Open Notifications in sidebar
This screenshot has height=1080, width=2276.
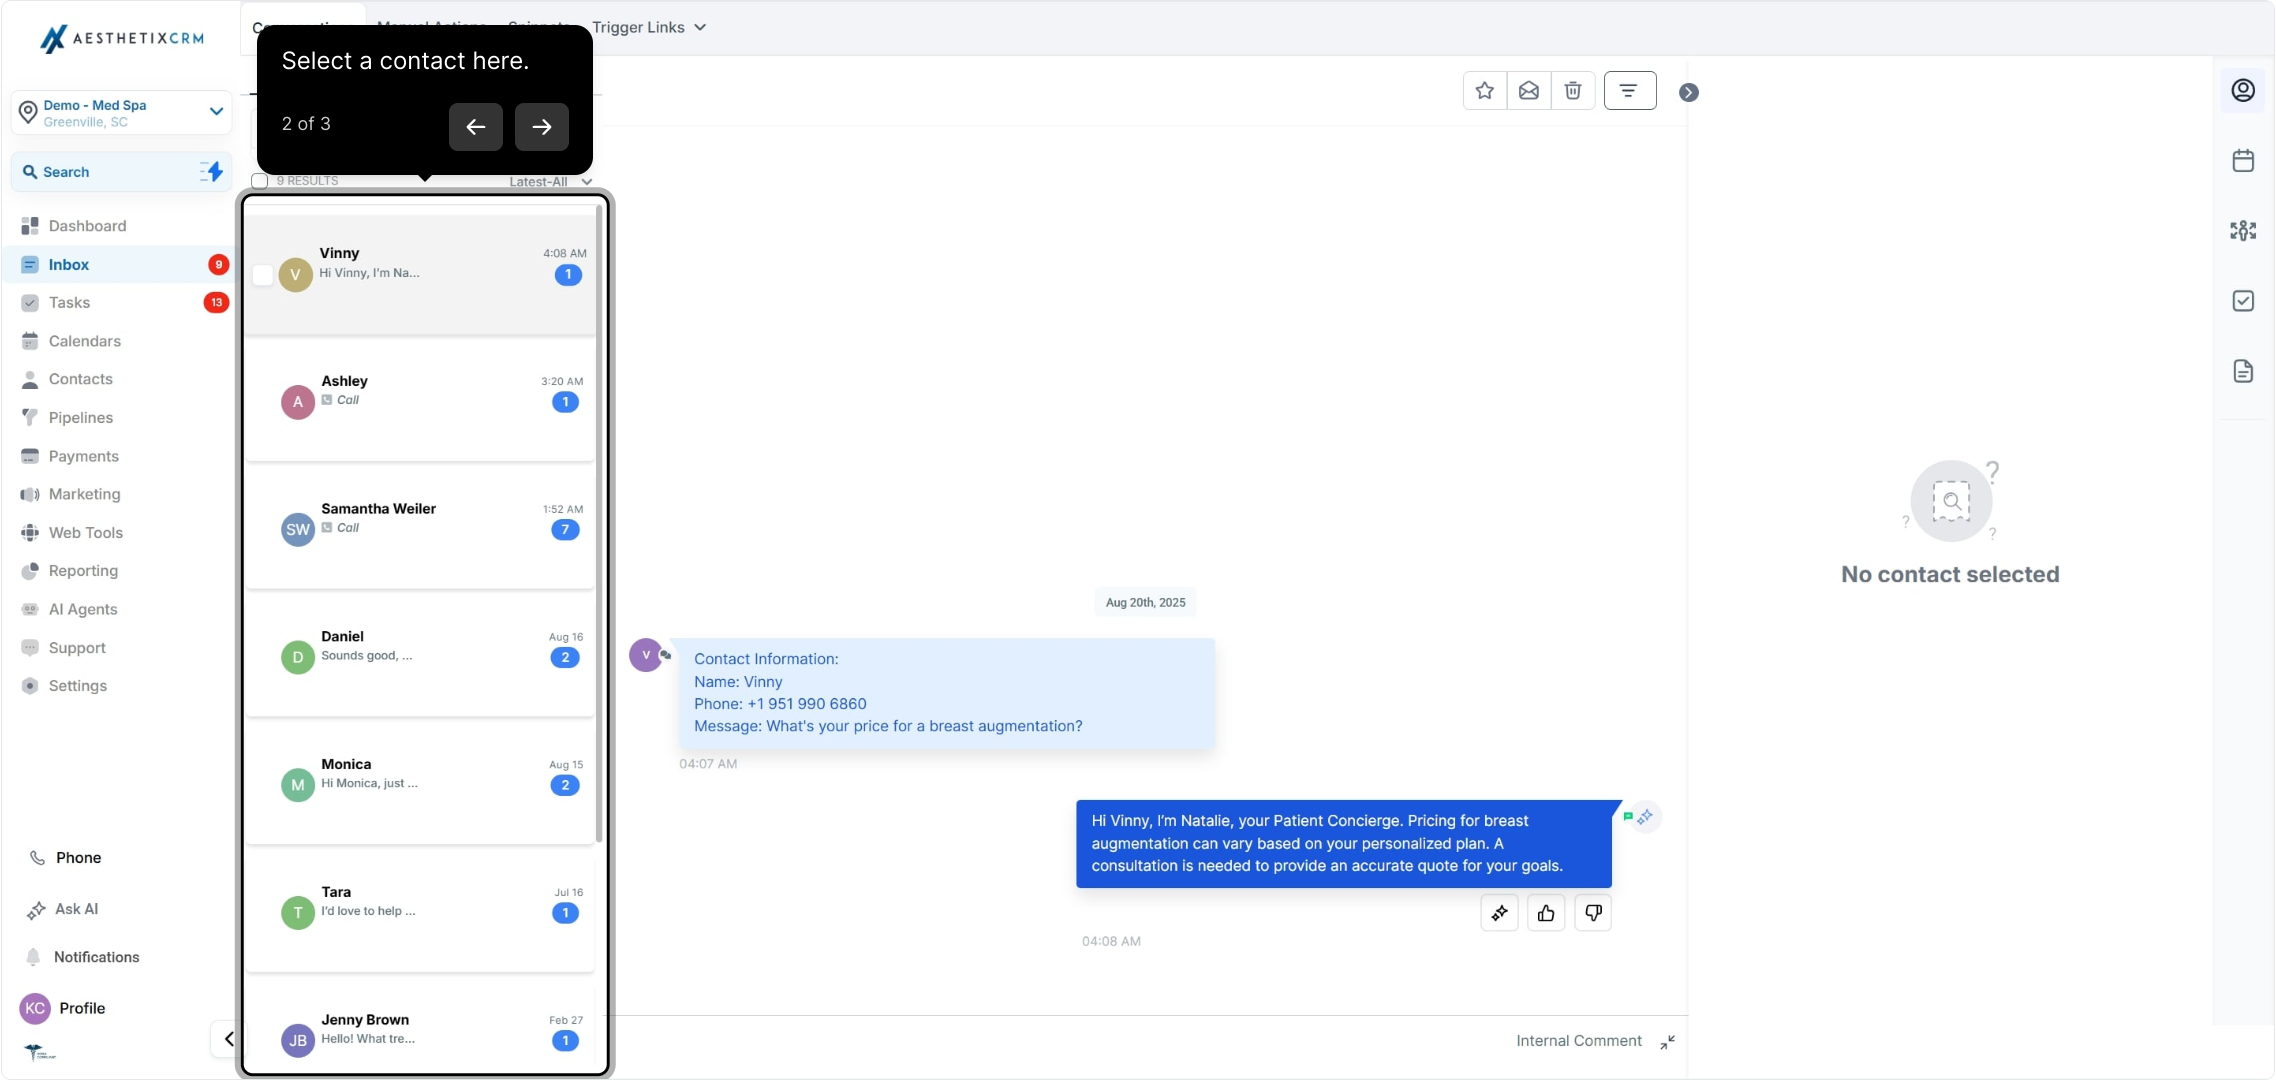[83, 957]
